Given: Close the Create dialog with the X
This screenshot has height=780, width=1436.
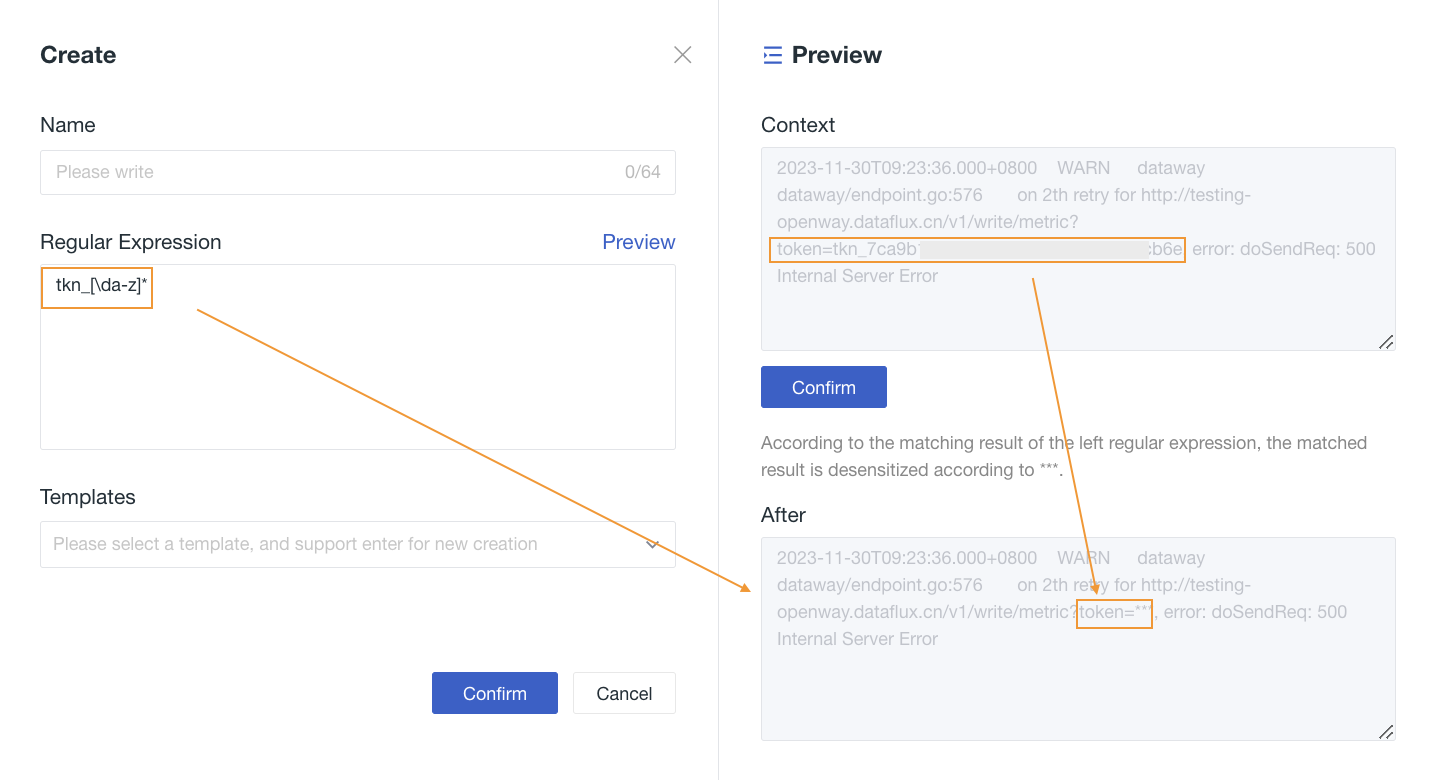Looking at the screenshot, I should click(x=683, y=55).
